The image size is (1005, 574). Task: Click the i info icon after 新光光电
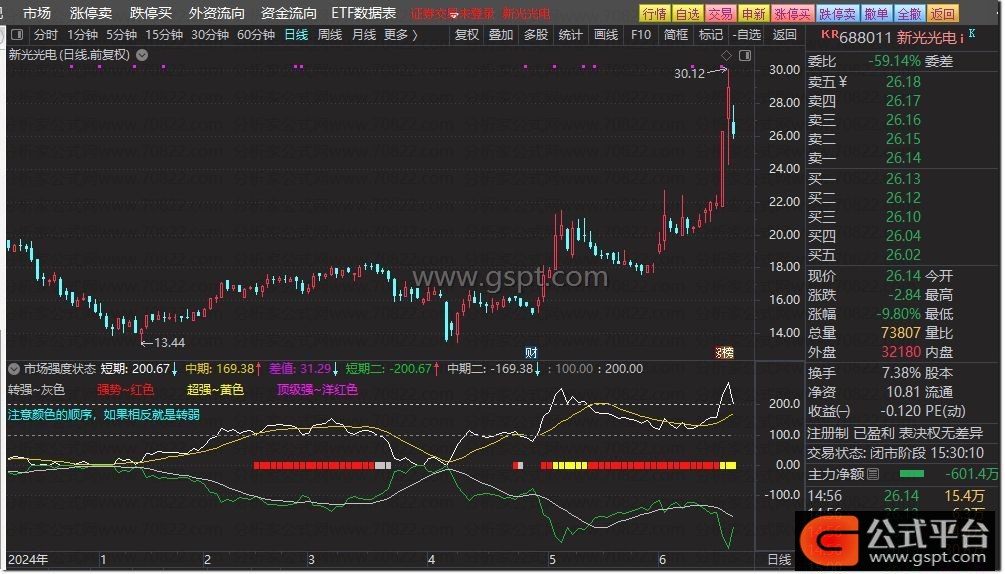962,38
